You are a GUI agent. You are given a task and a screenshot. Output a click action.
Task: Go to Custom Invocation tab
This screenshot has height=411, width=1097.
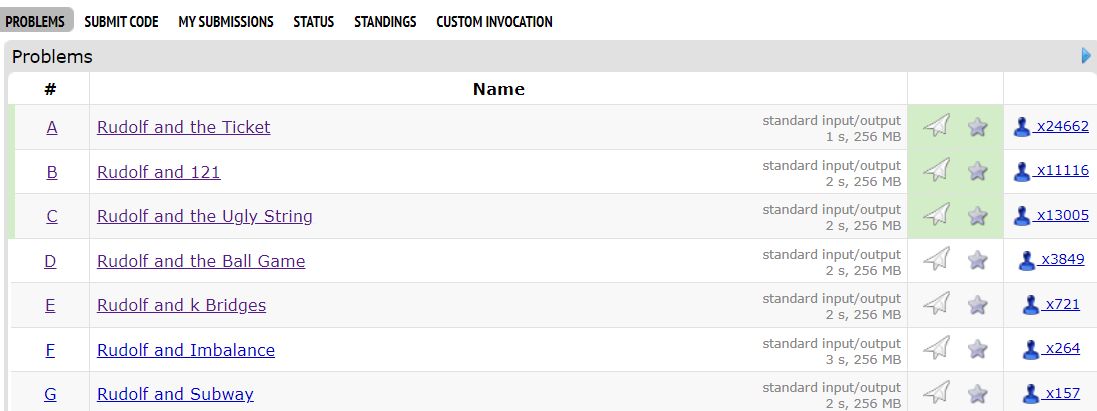click(x=494, y=22)
